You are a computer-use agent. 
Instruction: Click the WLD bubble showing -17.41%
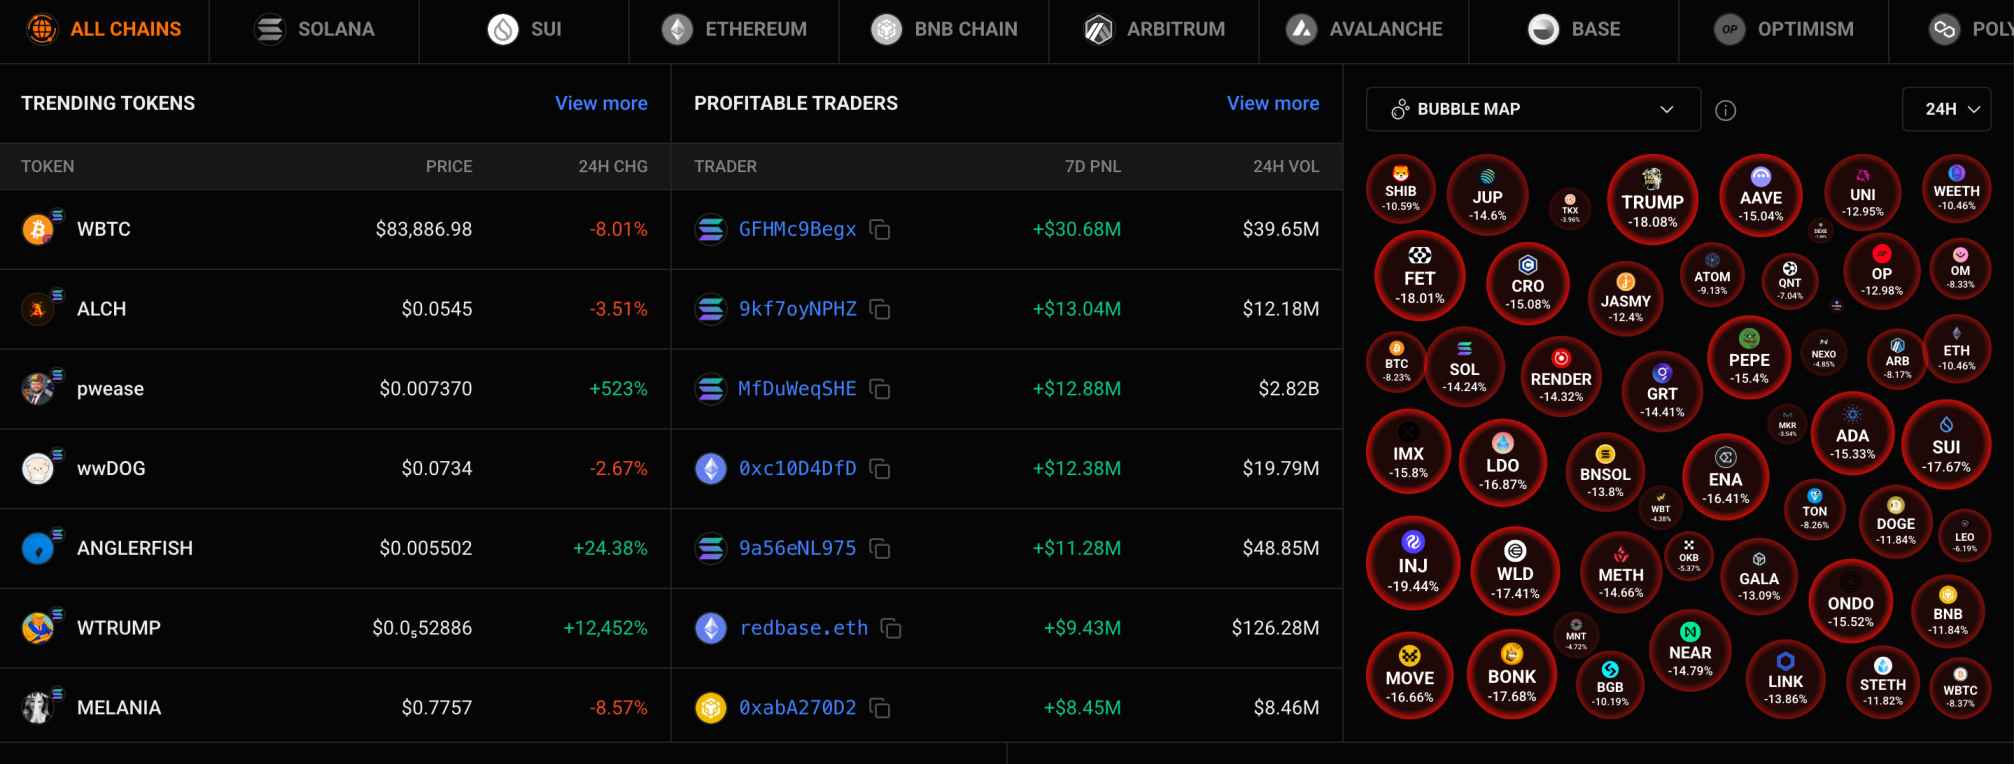(1515, 571)
